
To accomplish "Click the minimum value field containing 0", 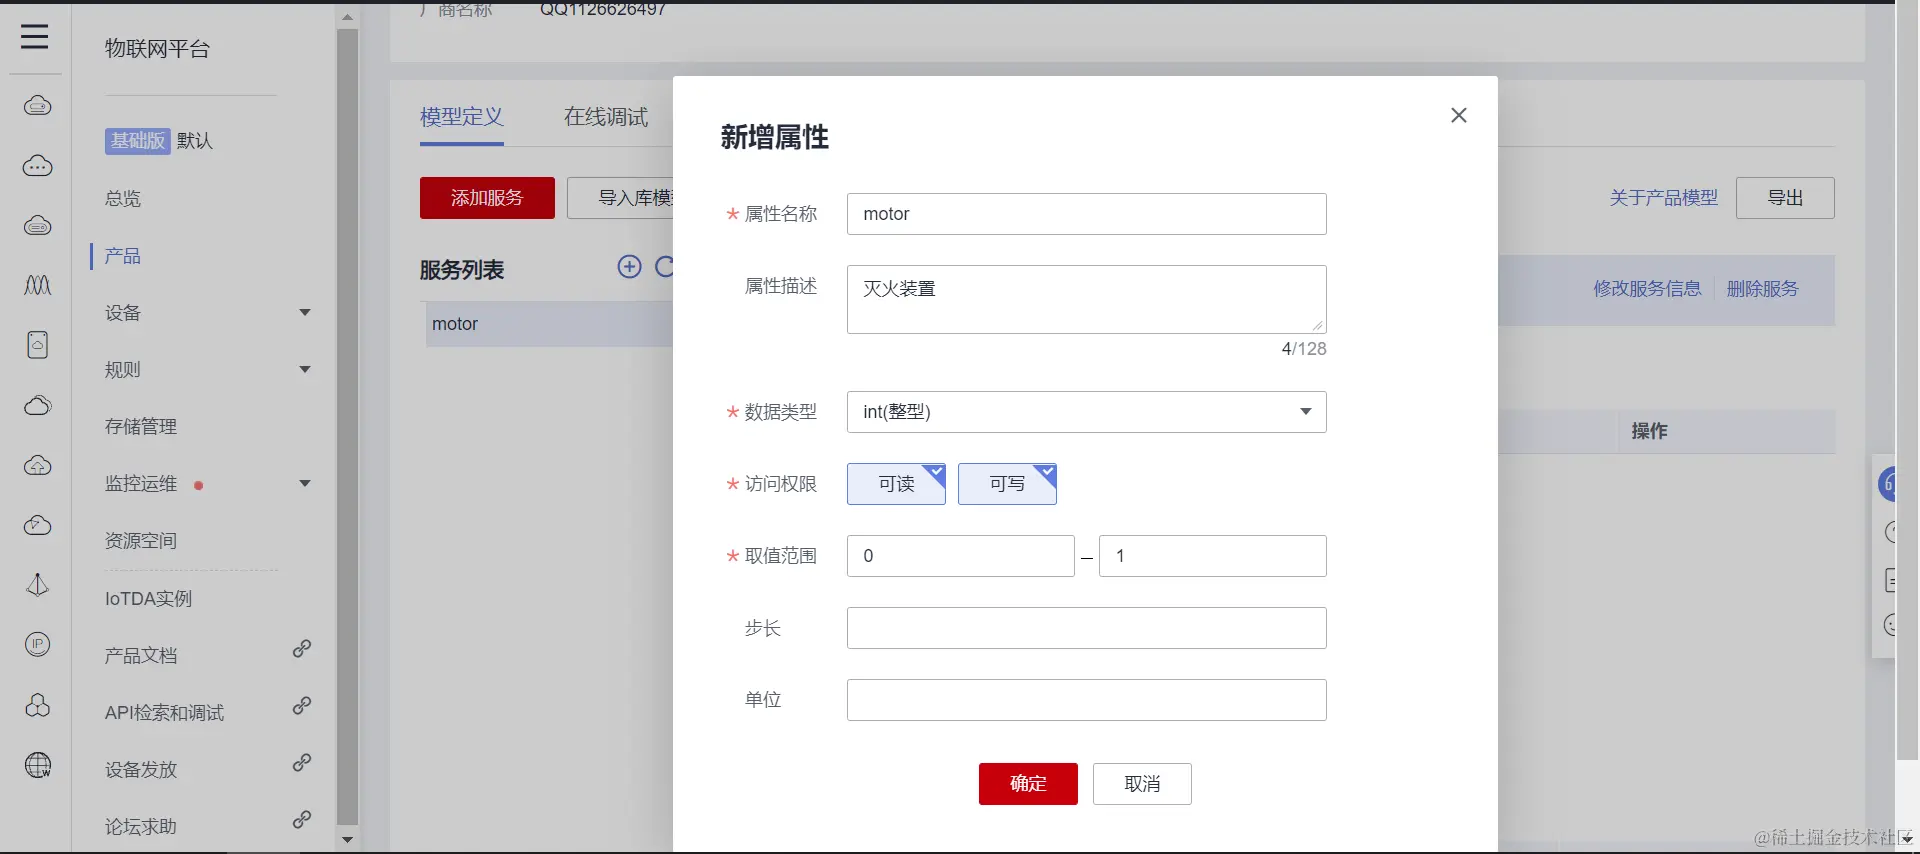I will point(960,556).
